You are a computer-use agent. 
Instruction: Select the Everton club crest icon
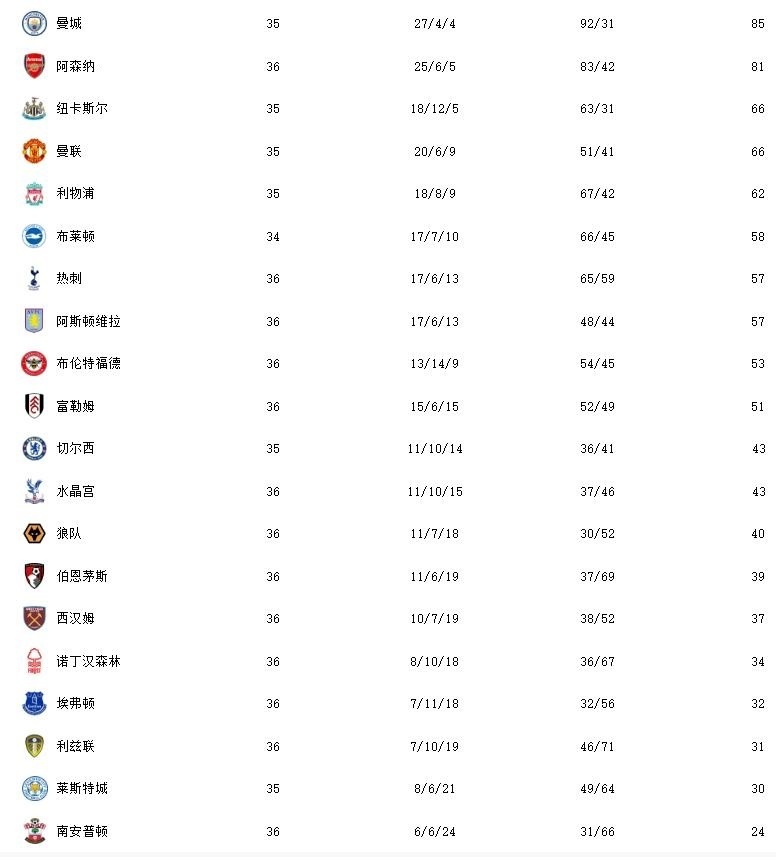click(34, 703)
